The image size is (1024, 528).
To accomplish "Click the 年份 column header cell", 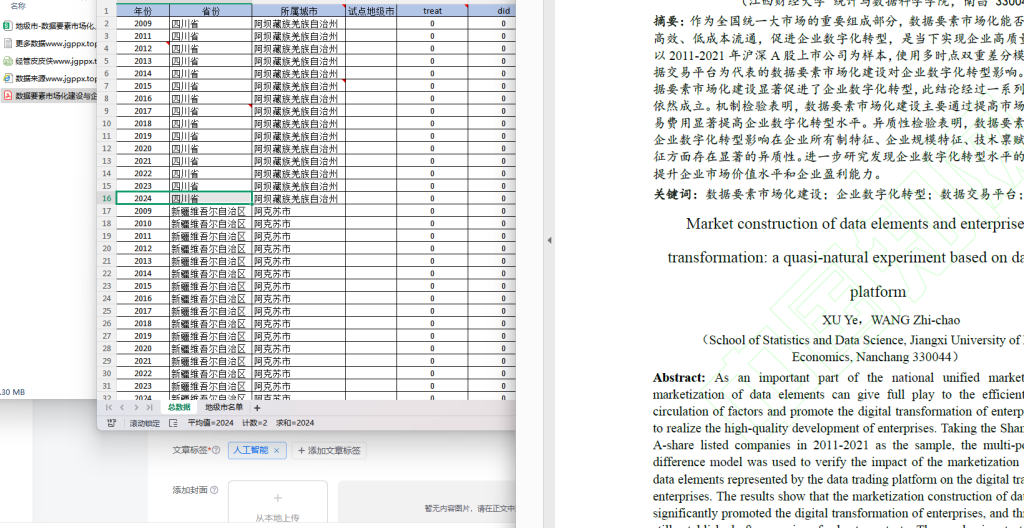I will pos(143,10).
